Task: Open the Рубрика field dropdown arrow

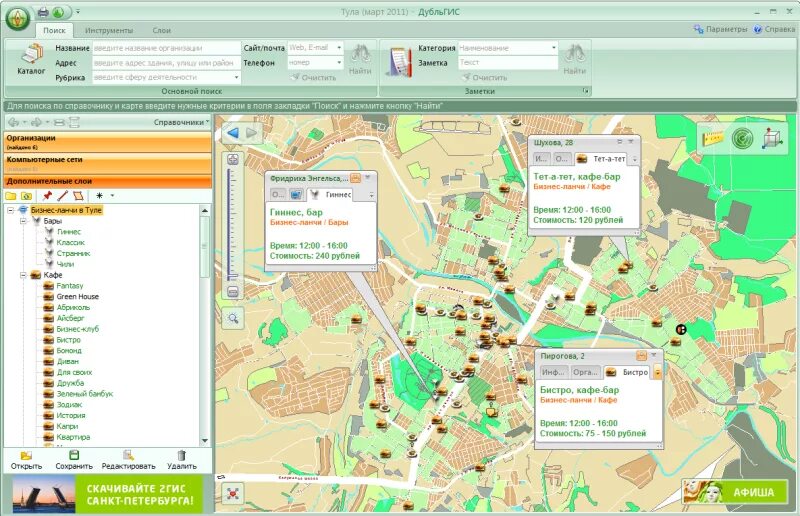Action: [x=236, y=78]
